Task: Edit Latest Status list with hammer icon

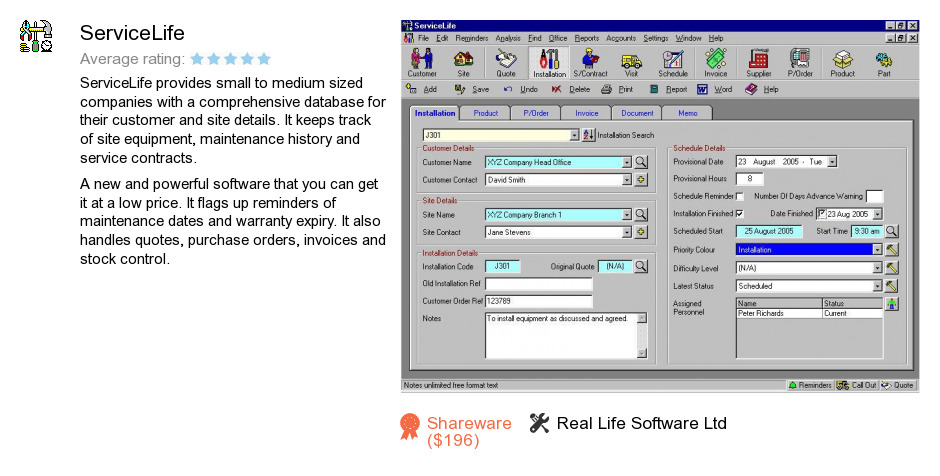Action: point(891,286)
